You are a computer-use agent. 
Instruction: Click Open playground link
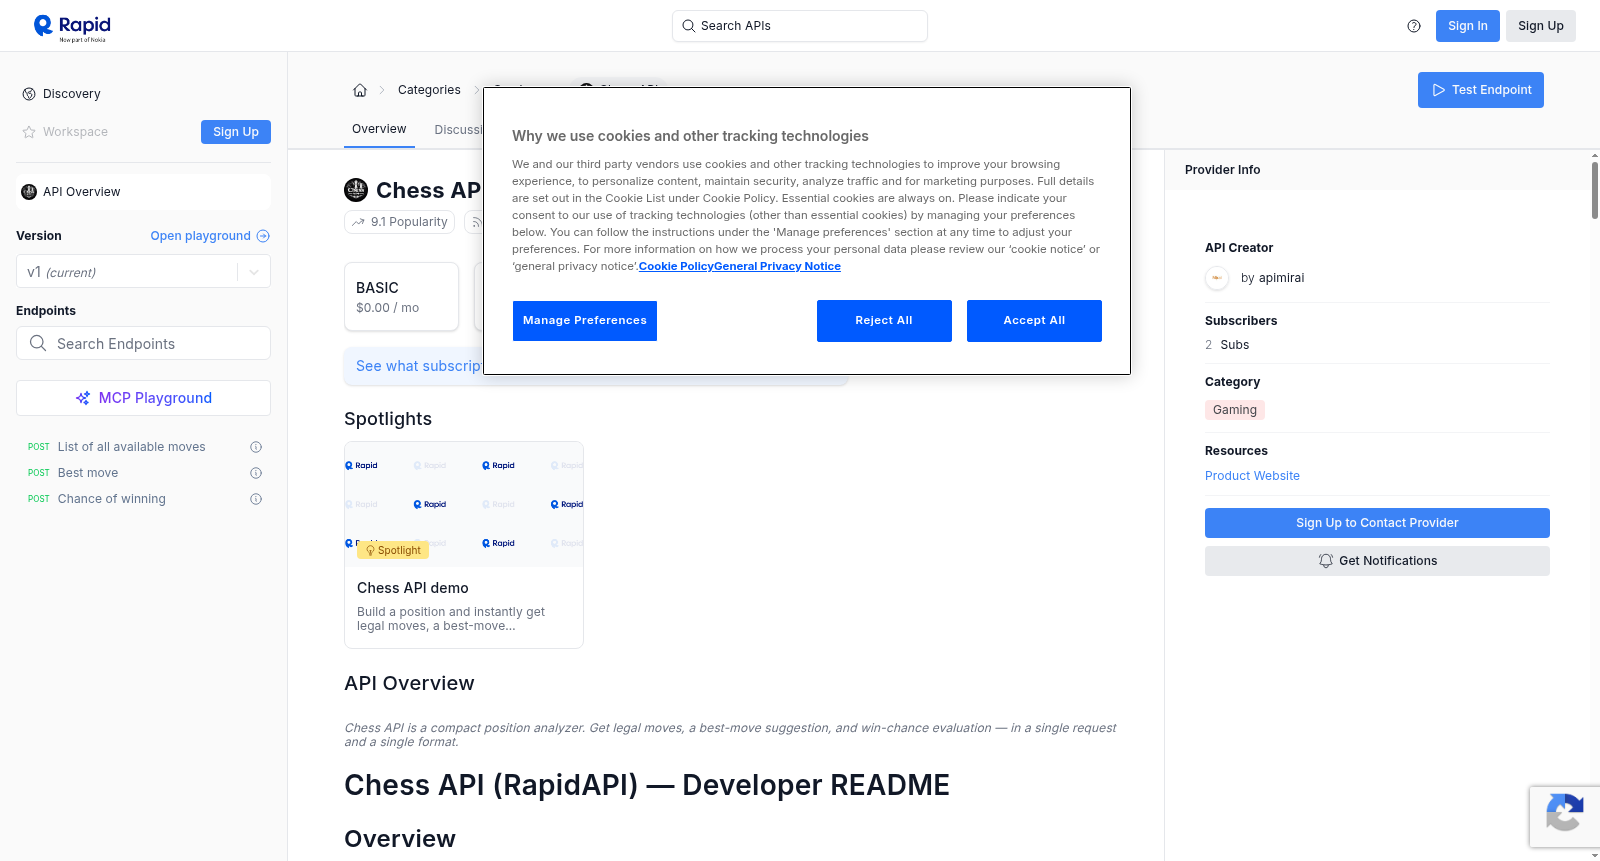tap(200, 236)
